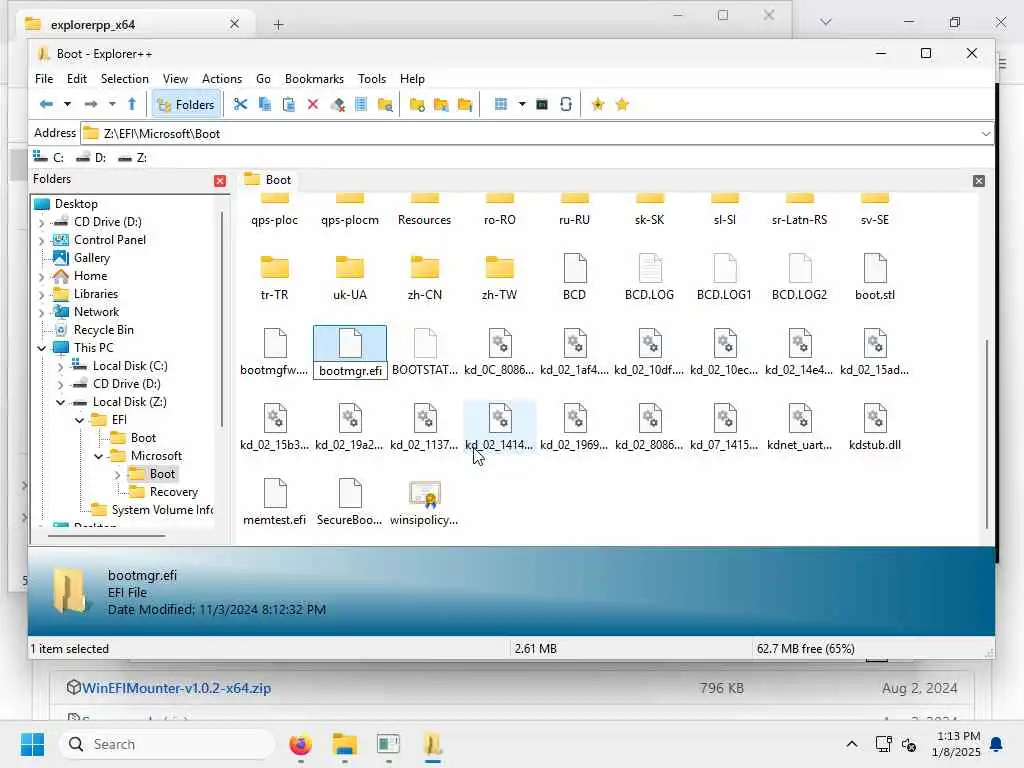This screenshot has height=768, width=1024.
Task: Open the Tools menu
Action: click(x=372, y=78)
